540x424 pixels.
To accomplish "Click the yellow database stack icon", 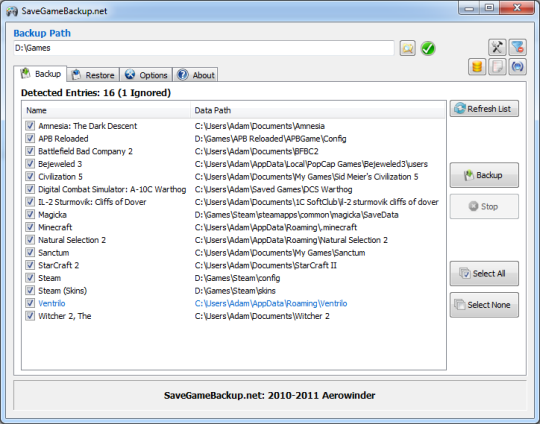I will 477,66.
